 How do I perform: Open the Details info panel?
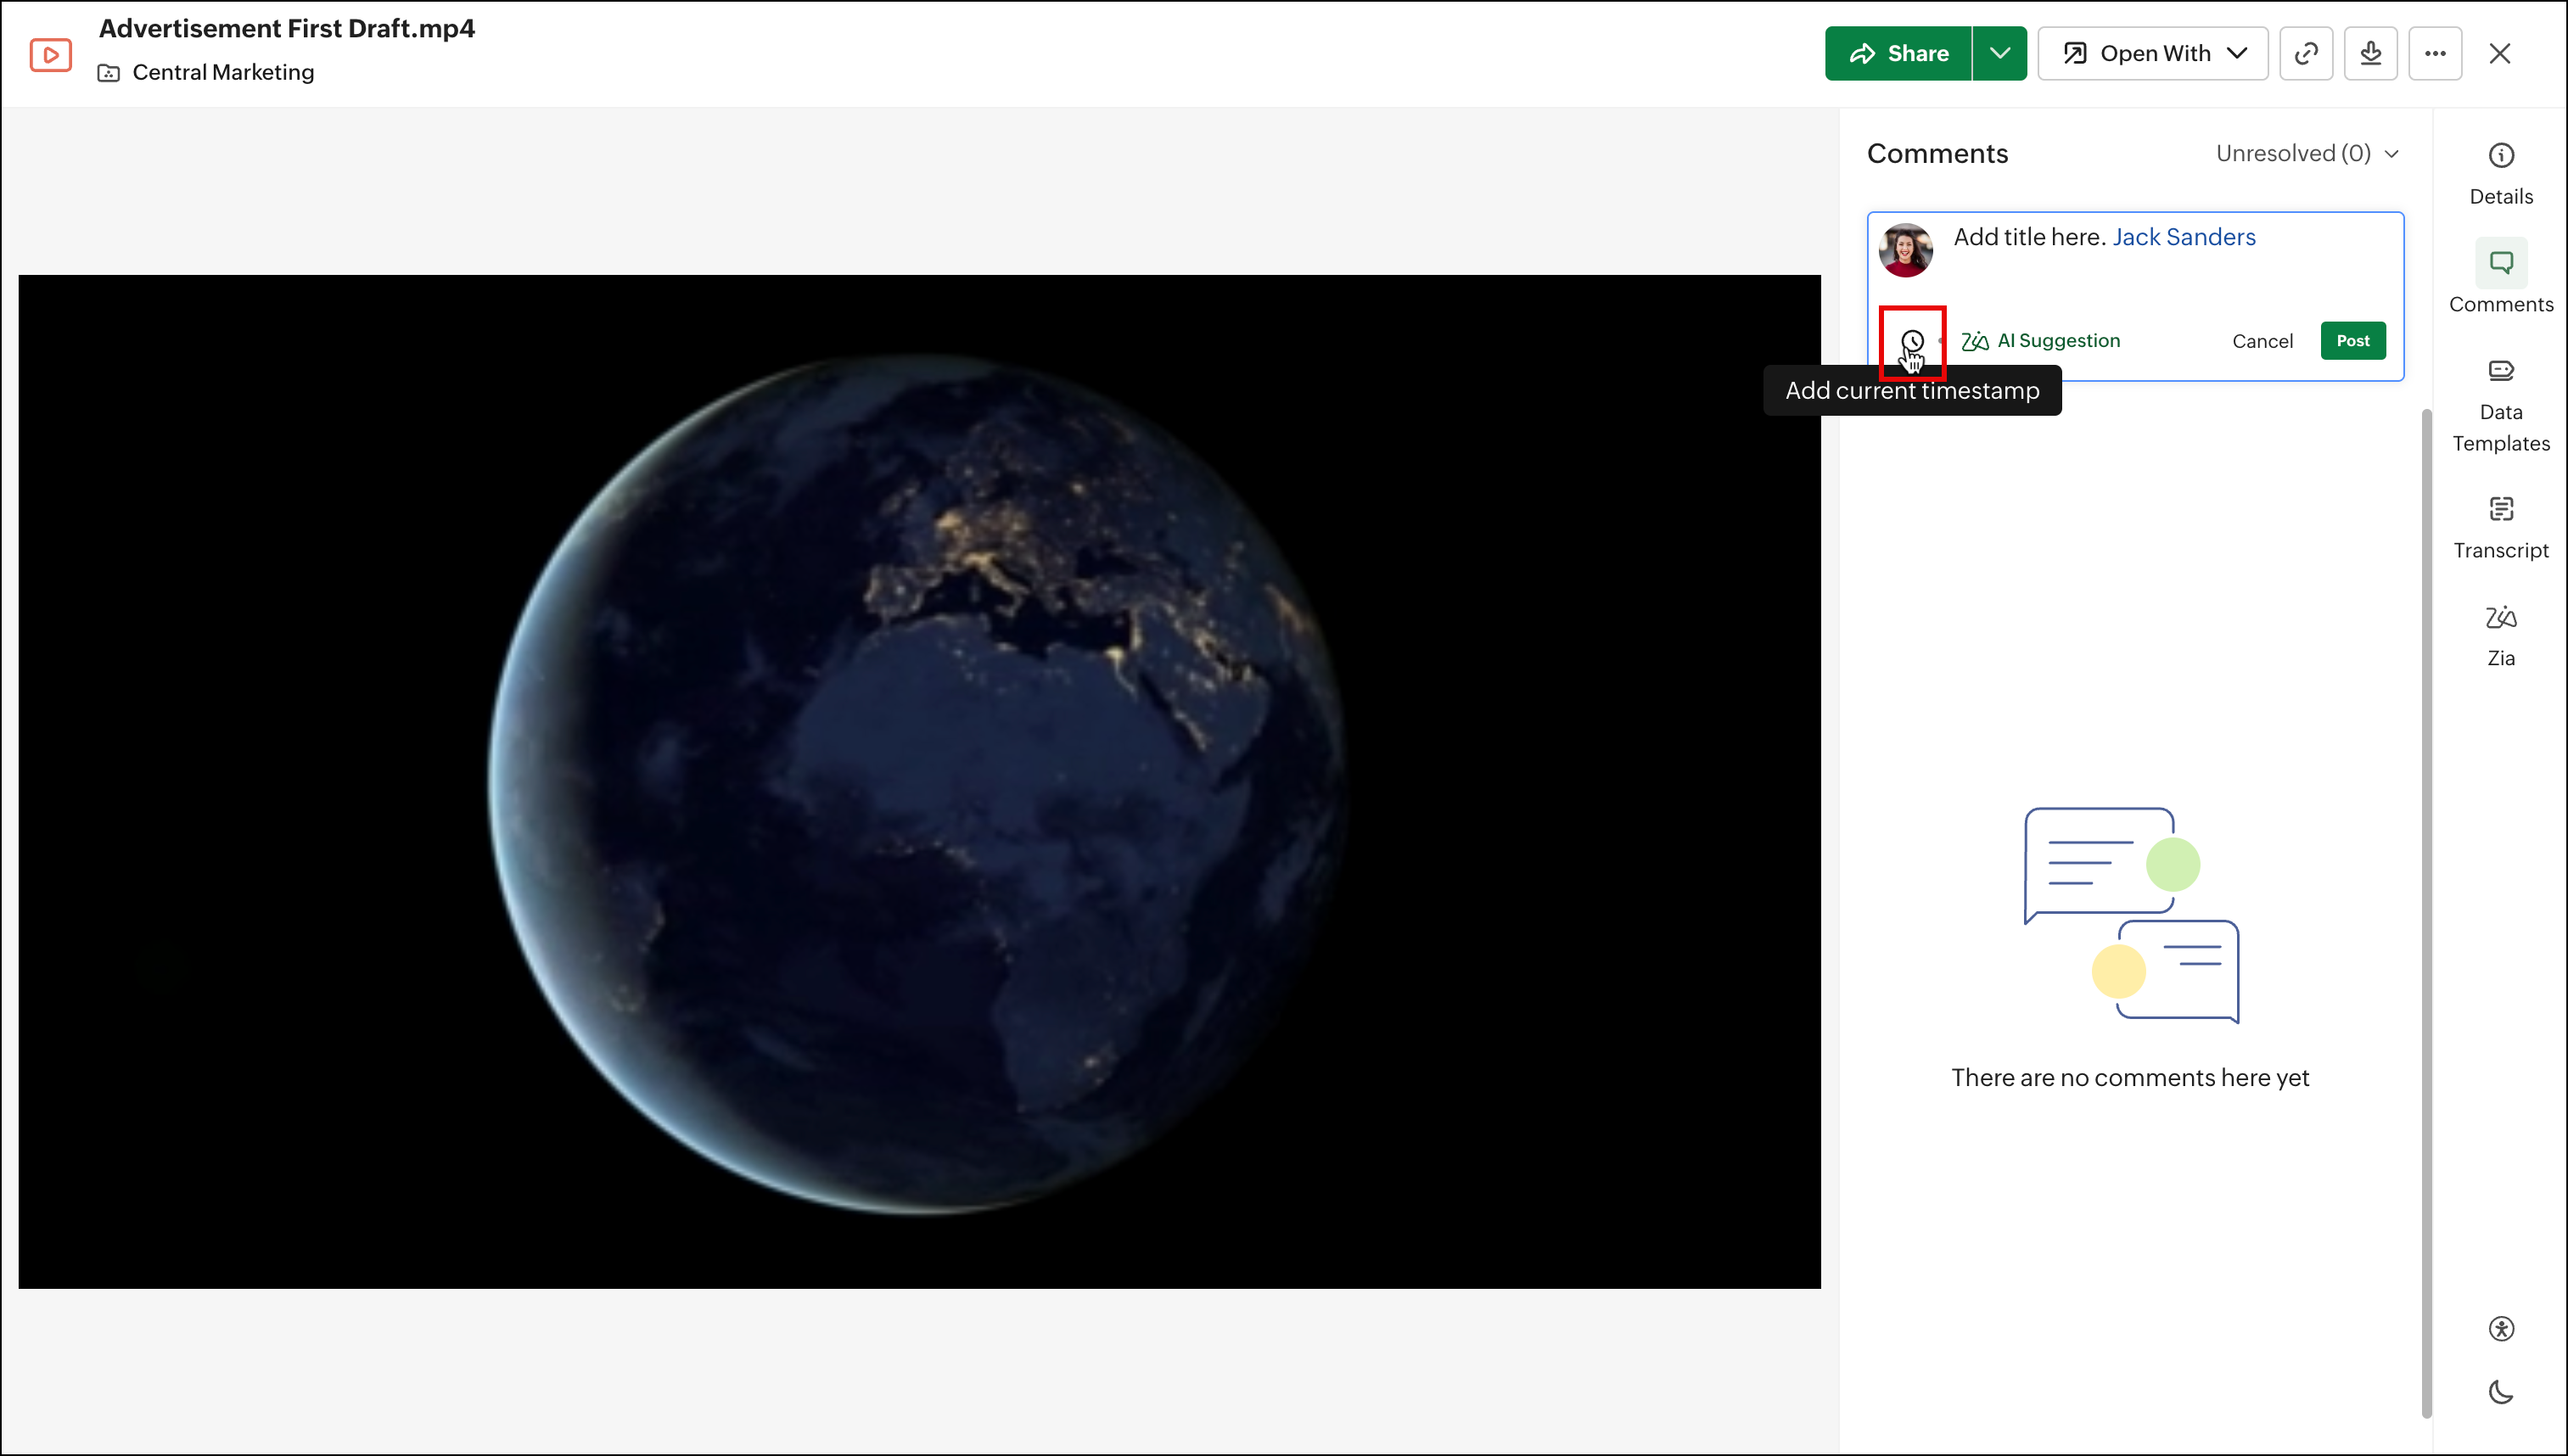[x=2500, y=173]
